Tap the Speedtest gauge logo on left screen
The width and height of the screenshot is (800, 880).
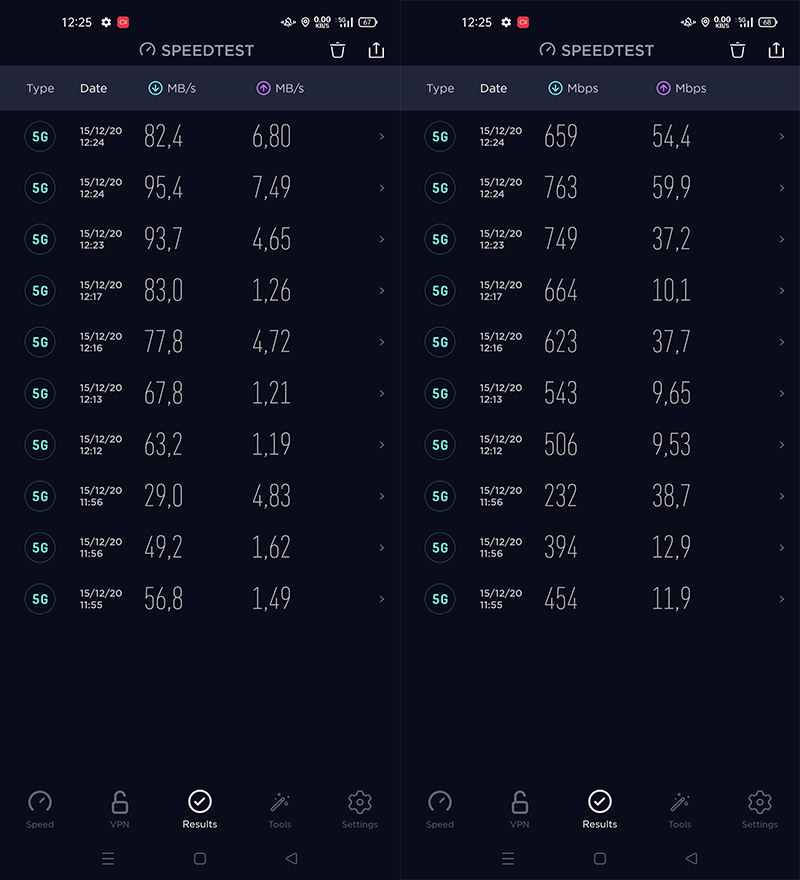click(x=147, y=50)
